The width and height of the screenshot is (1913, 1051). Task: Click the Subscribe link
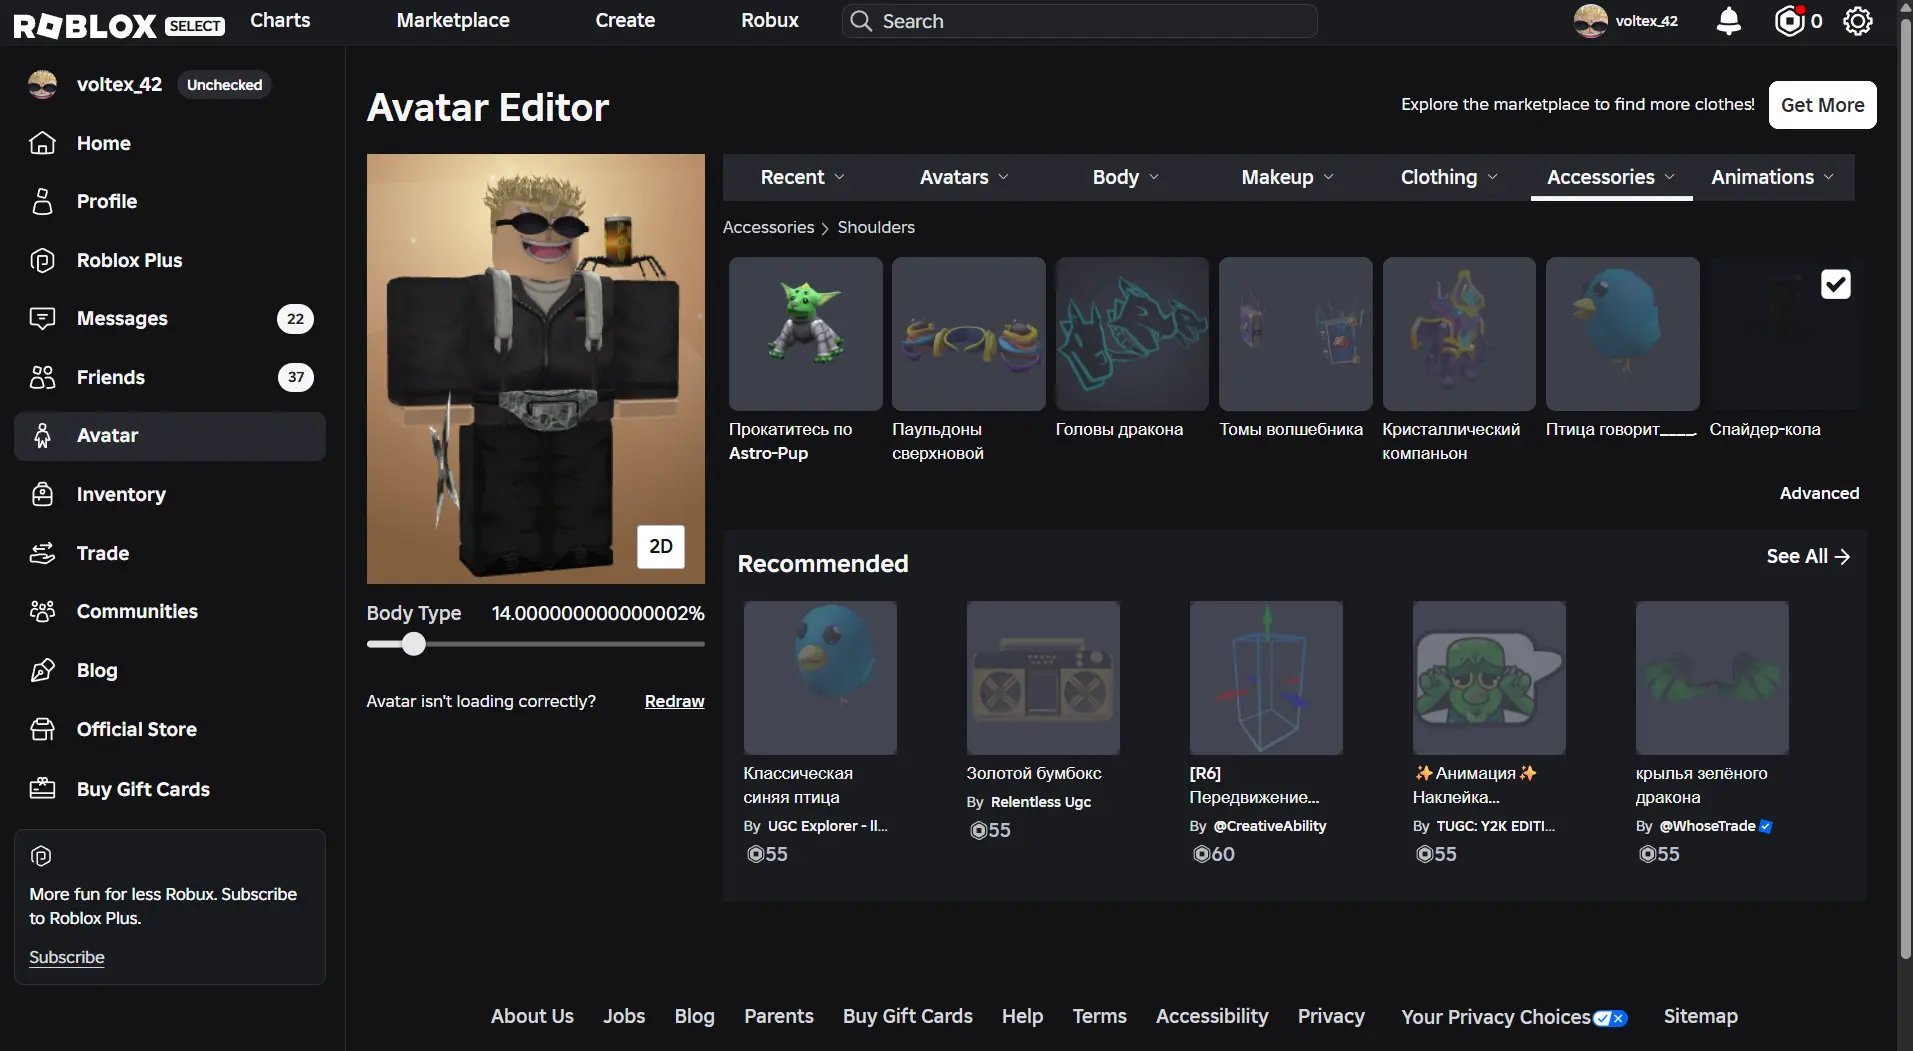tap(67, 957)
